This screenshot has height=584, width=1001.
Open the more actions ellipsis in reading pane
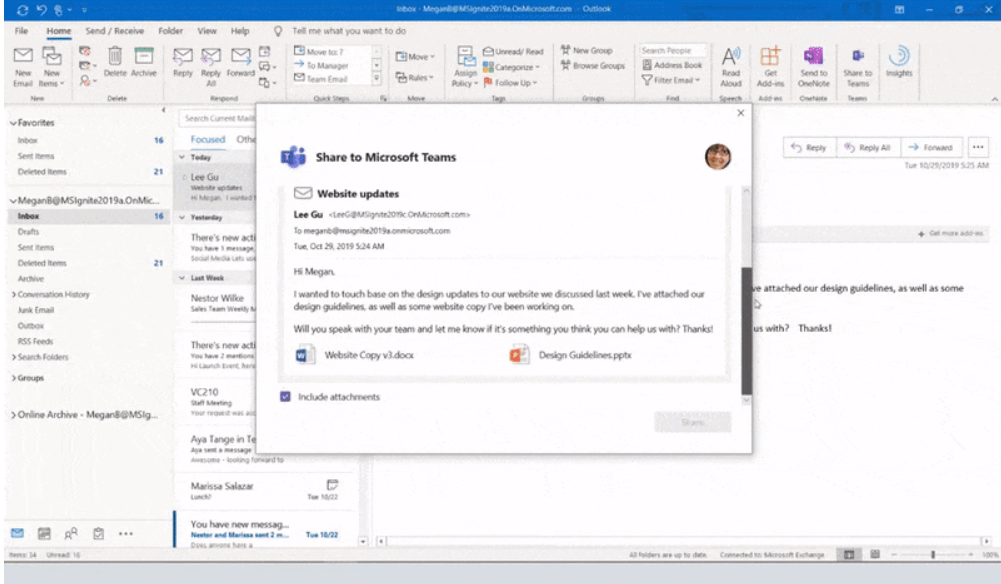point(978,147)
